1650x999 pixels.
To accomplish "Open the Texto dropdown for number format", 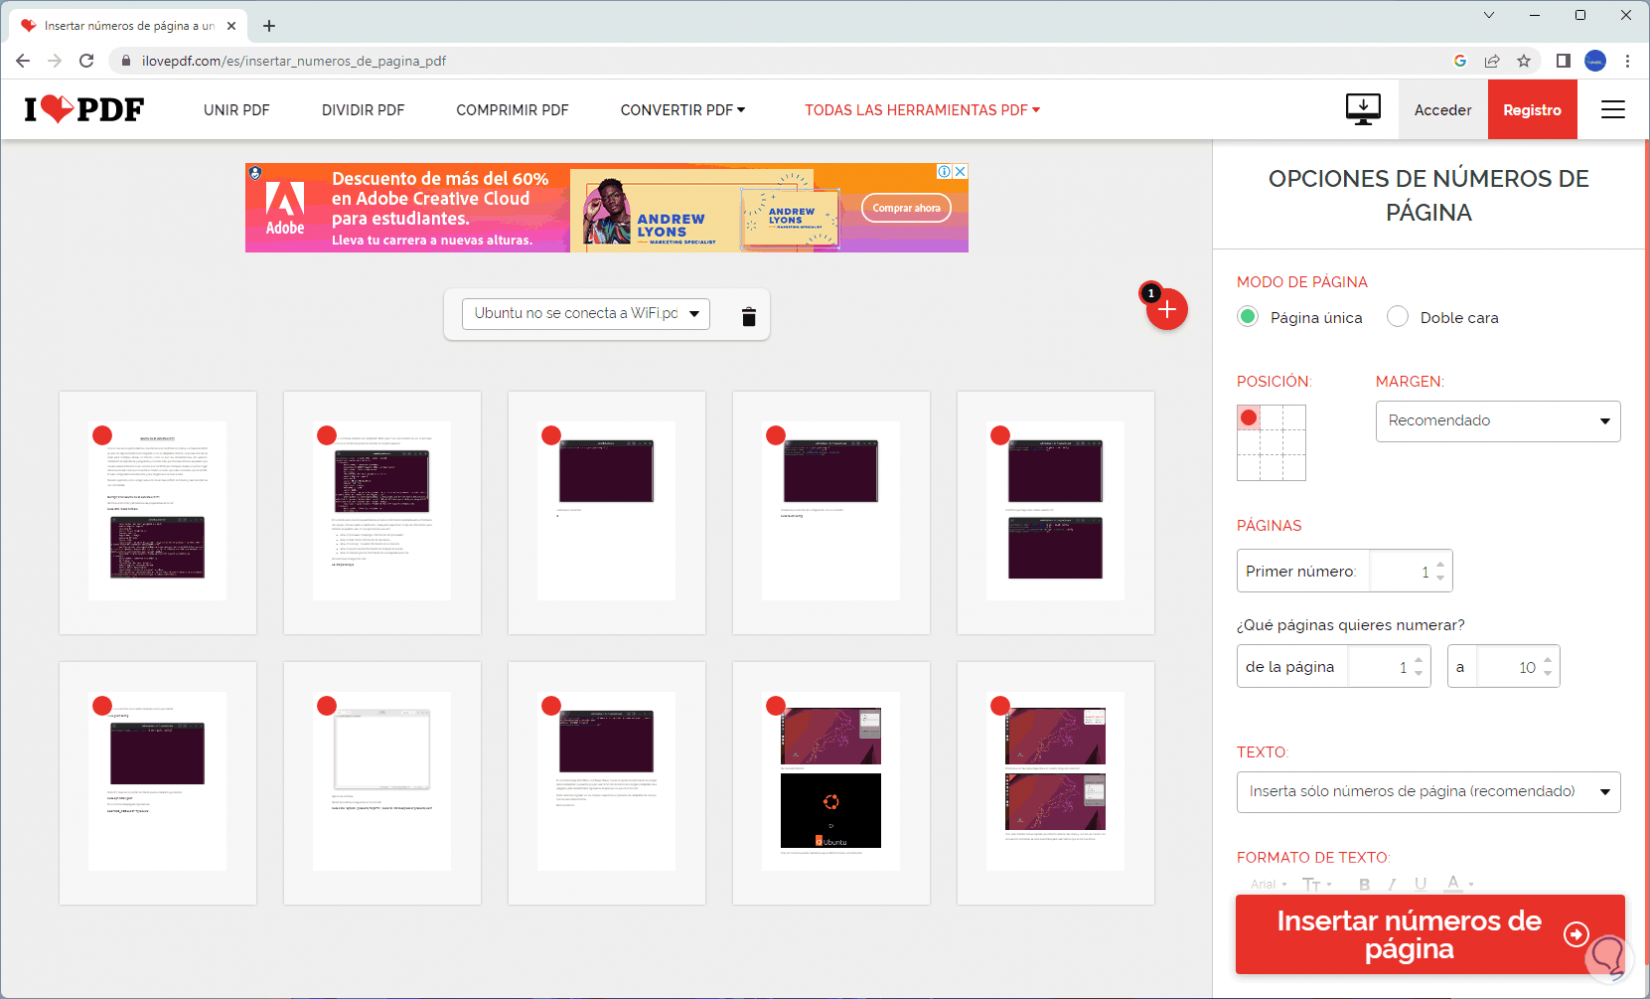I will [1428, 792].
